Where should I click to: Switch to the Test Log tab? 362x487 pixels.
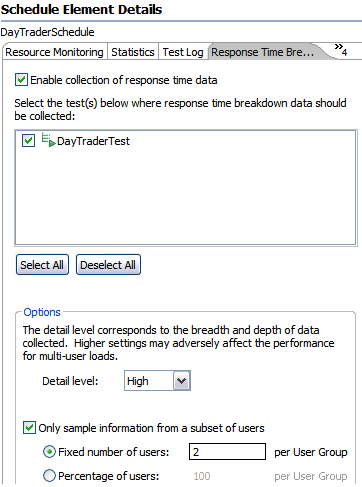click(183, 52)
